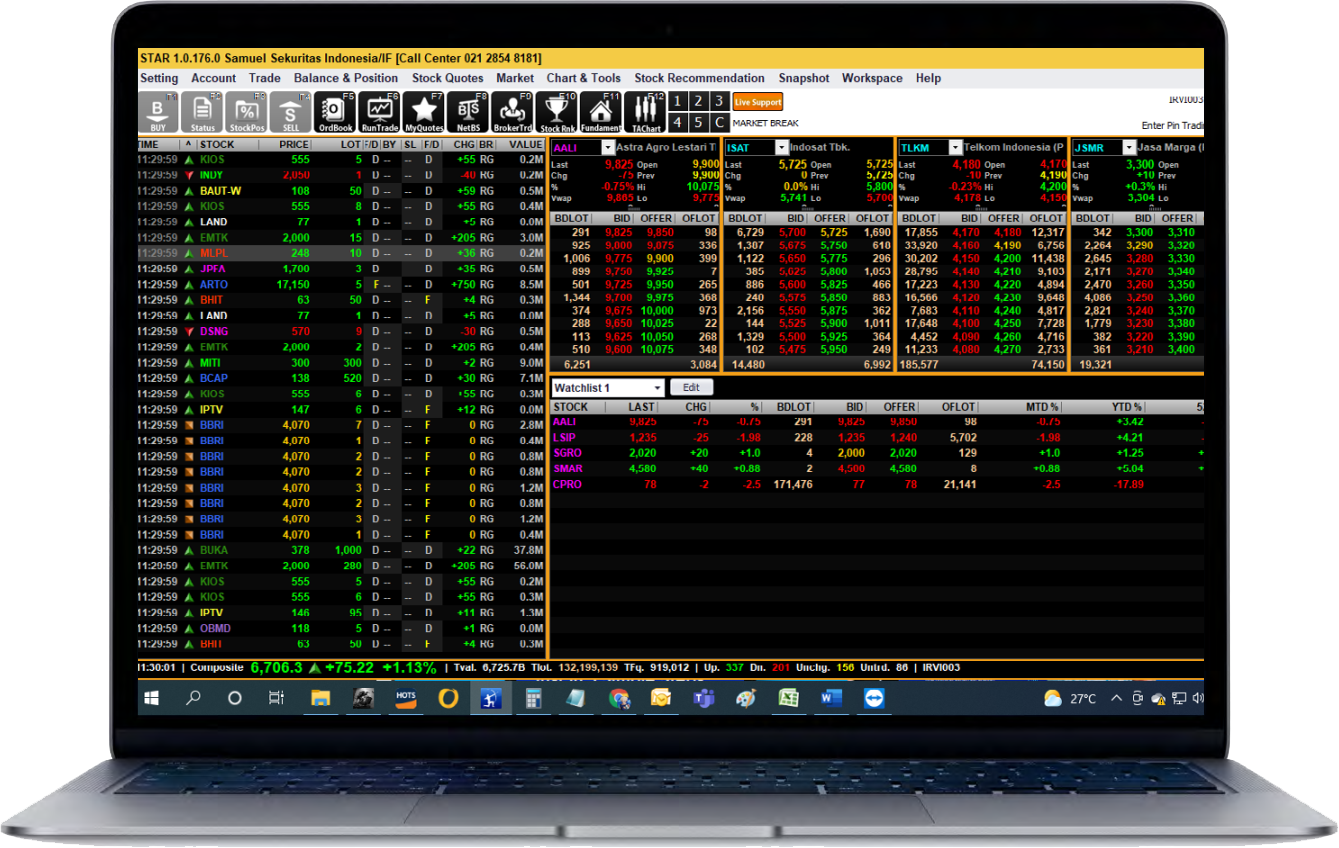1339x848 pixels.
Task: Click the Watchlist Edit button
Action: [691, 387]
